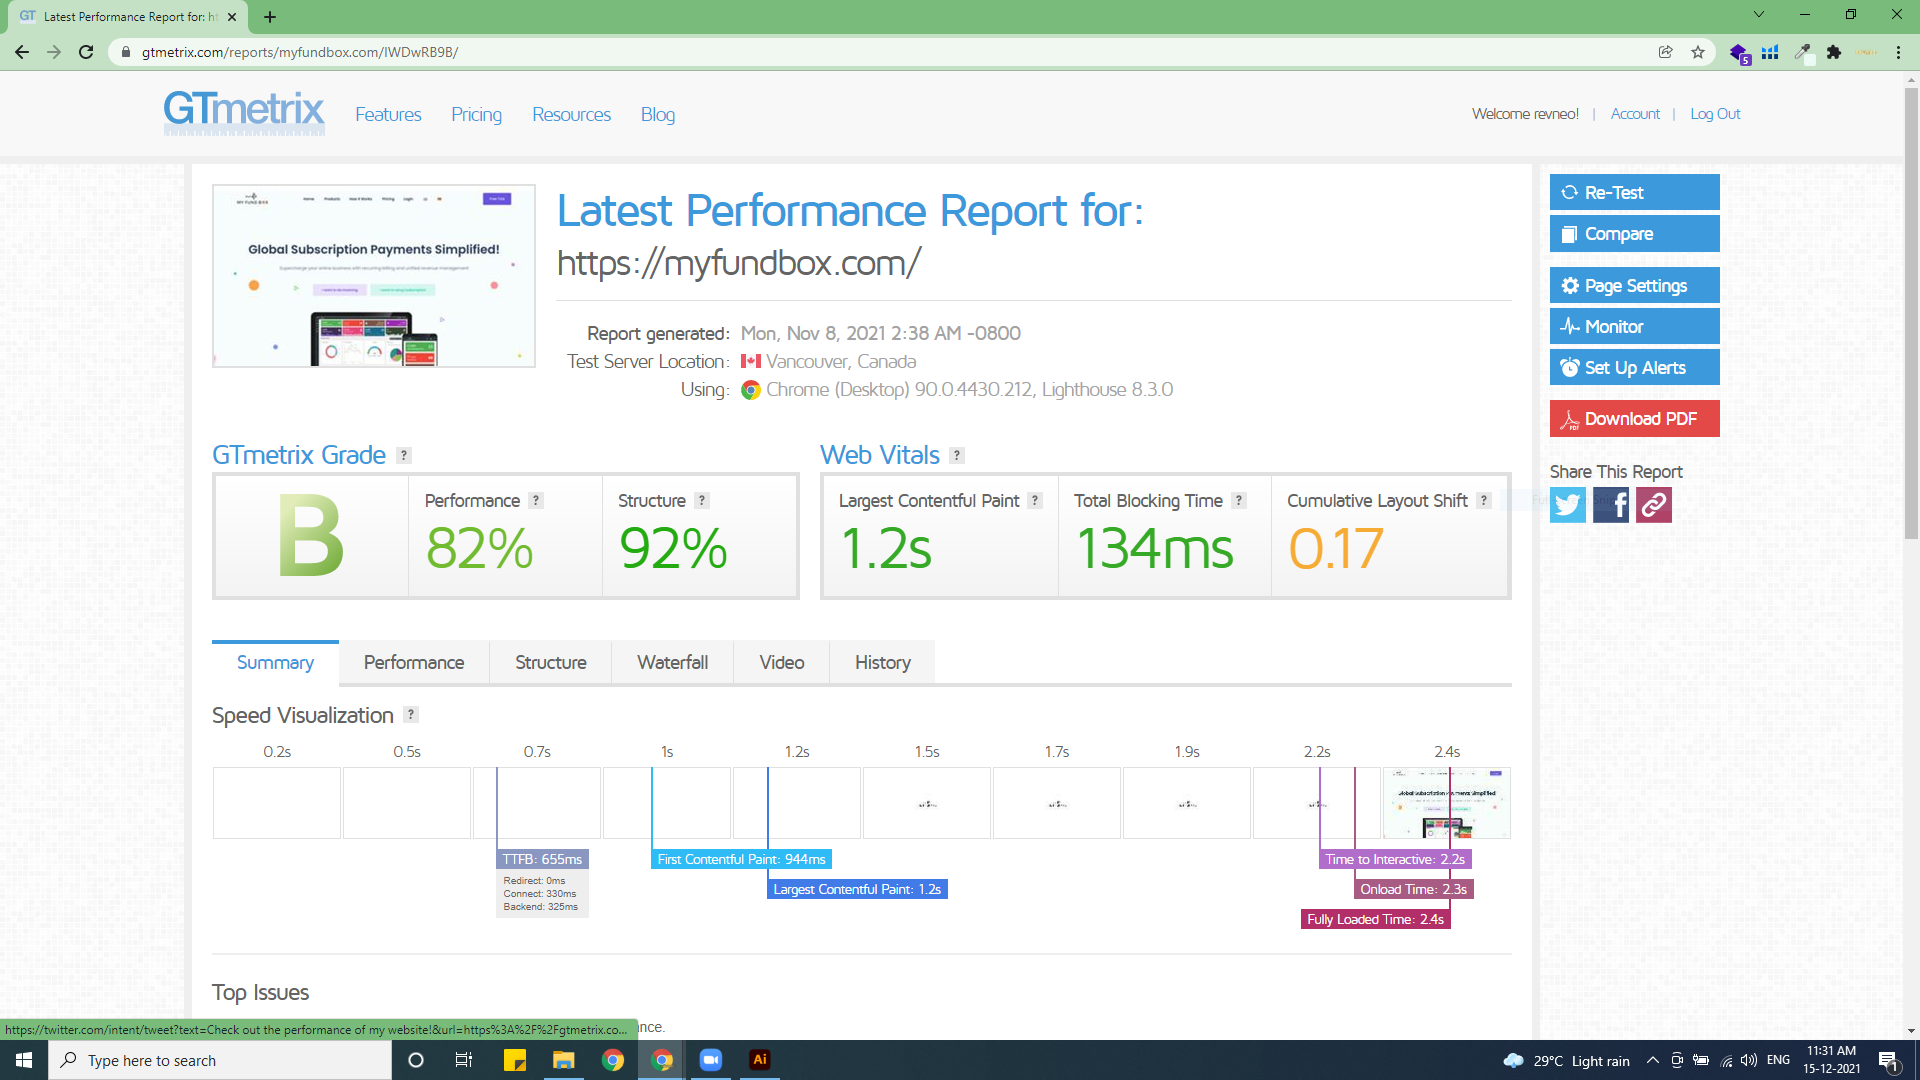The width and height of the screenshot is (1920, 1080).
Task: Switch to Video tab
Action: pos(782,662)
